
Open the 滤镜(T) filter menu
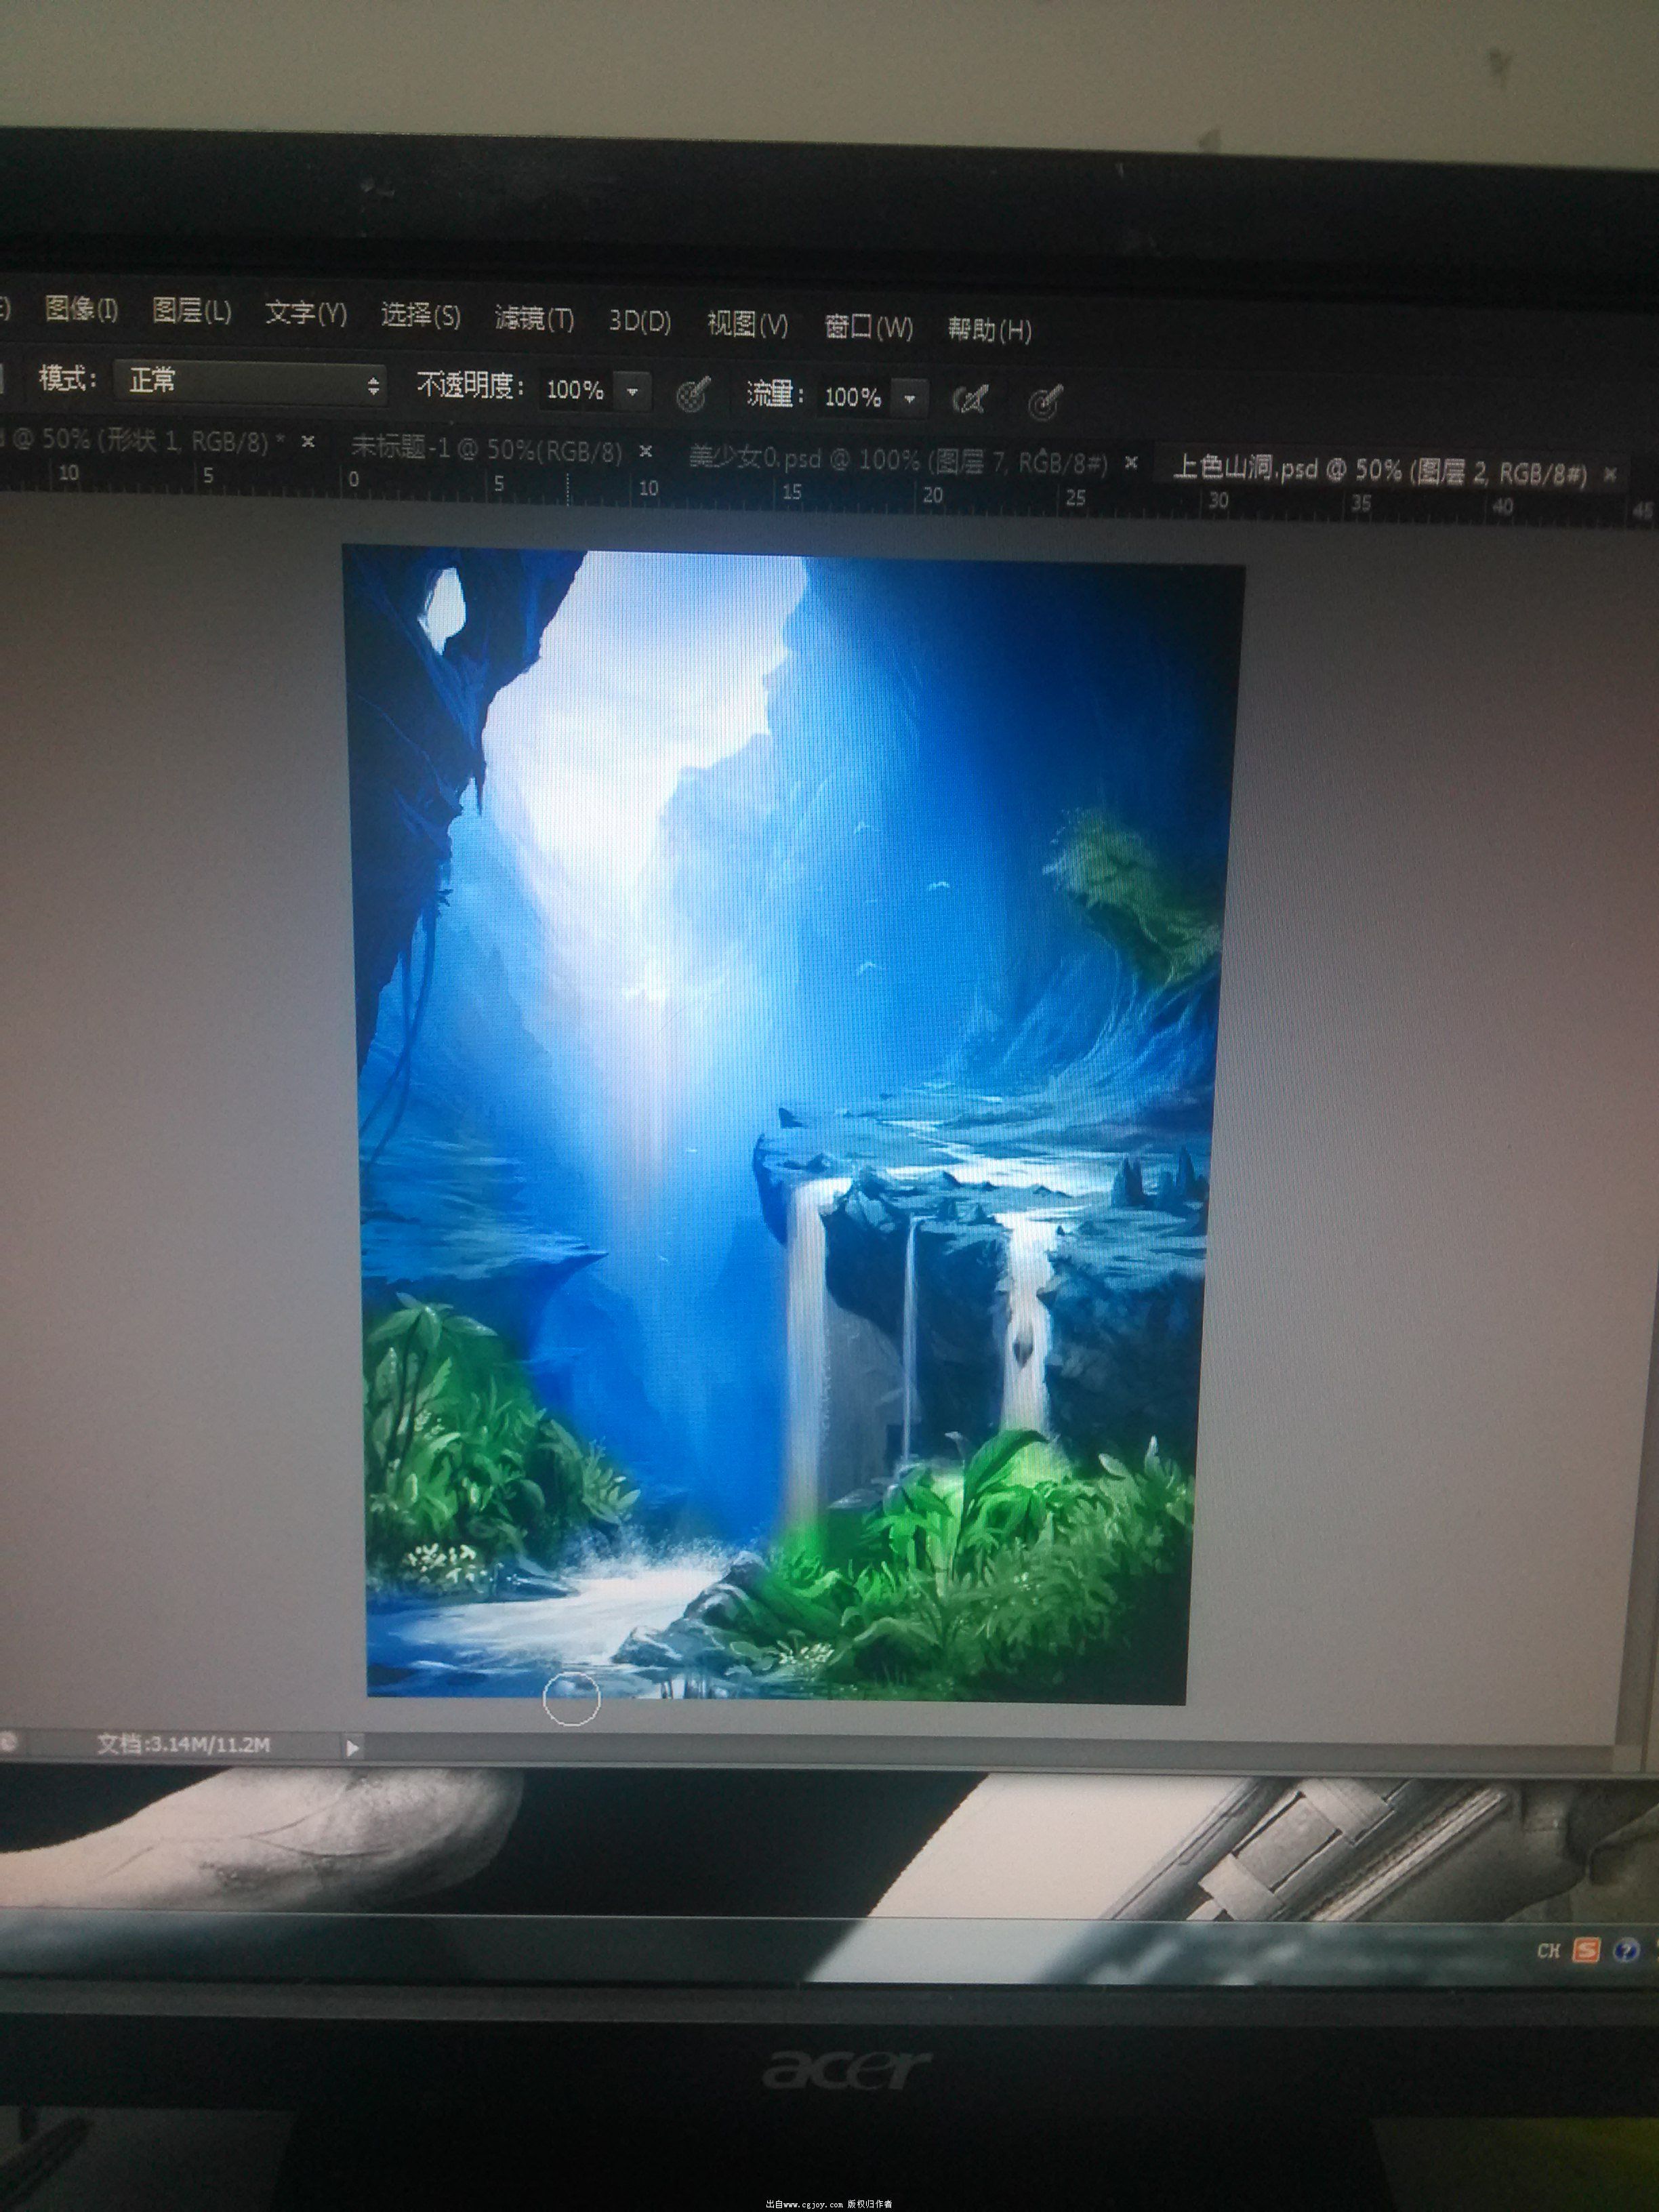(x=534, y=318)
